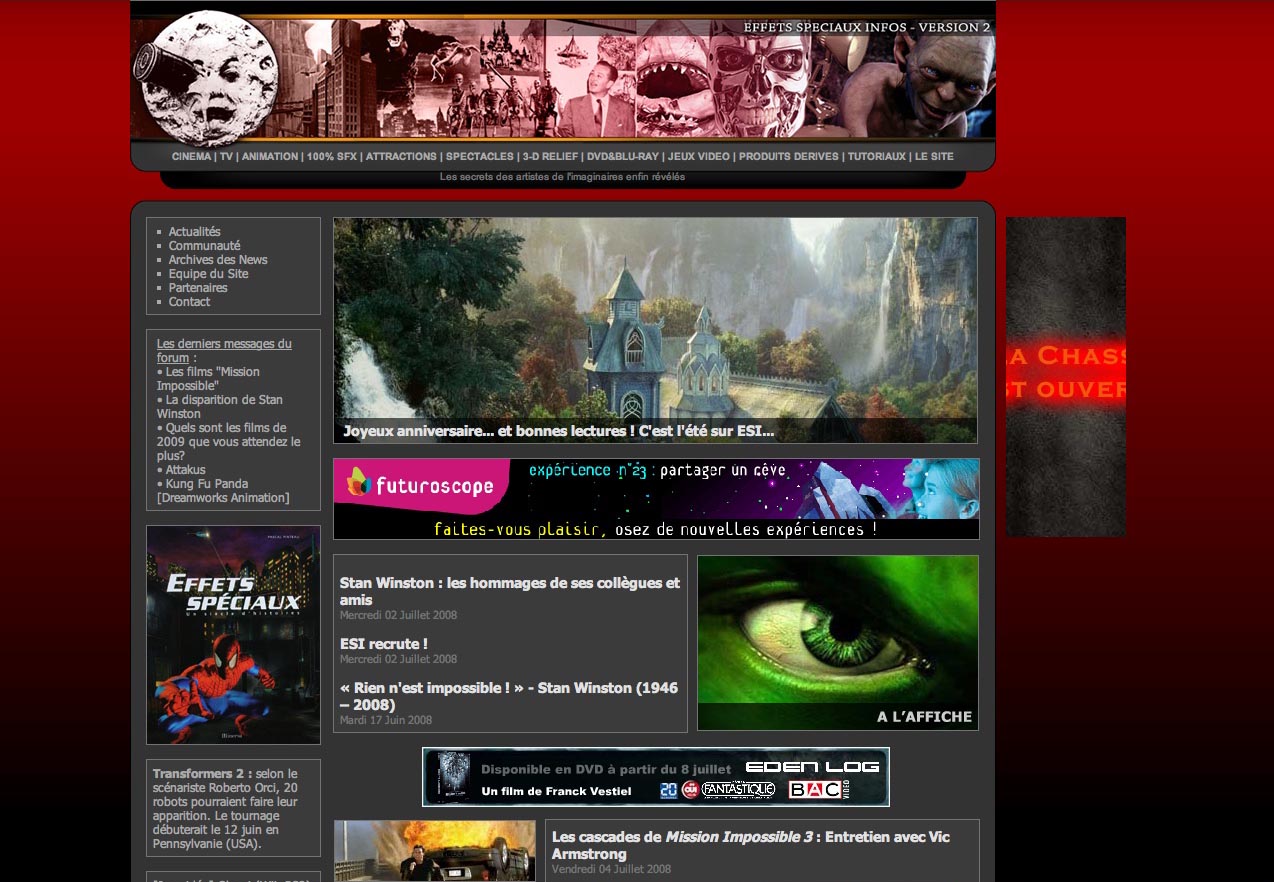Open the 'ESI recrute !' news article

pyautogui.click(x=383, y=644)
